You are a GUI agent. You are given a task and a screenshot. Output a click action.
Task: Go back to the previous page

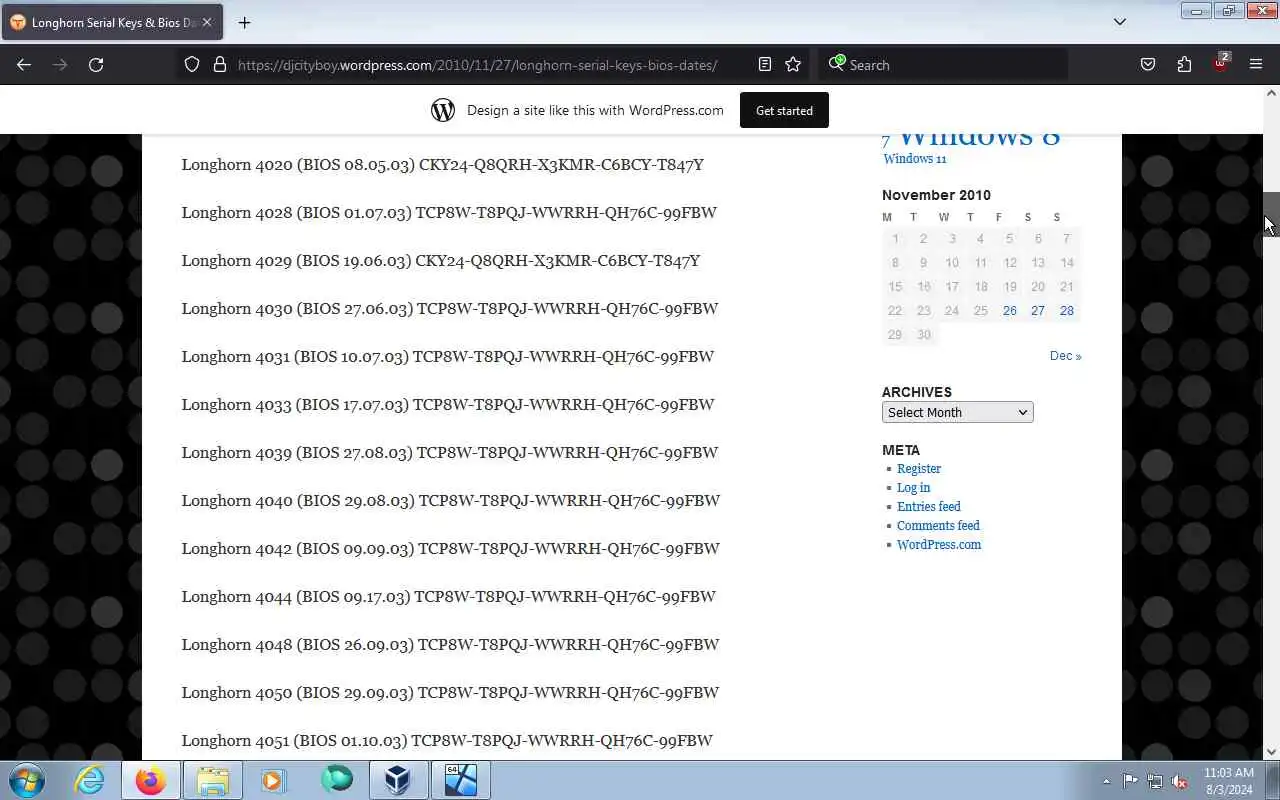tap(24, 64)
